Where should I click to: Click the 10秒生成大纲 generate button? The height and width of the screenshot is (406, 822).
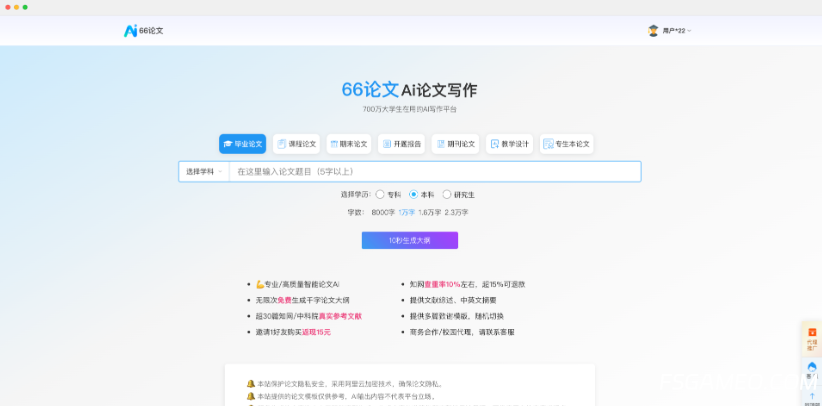409,240
